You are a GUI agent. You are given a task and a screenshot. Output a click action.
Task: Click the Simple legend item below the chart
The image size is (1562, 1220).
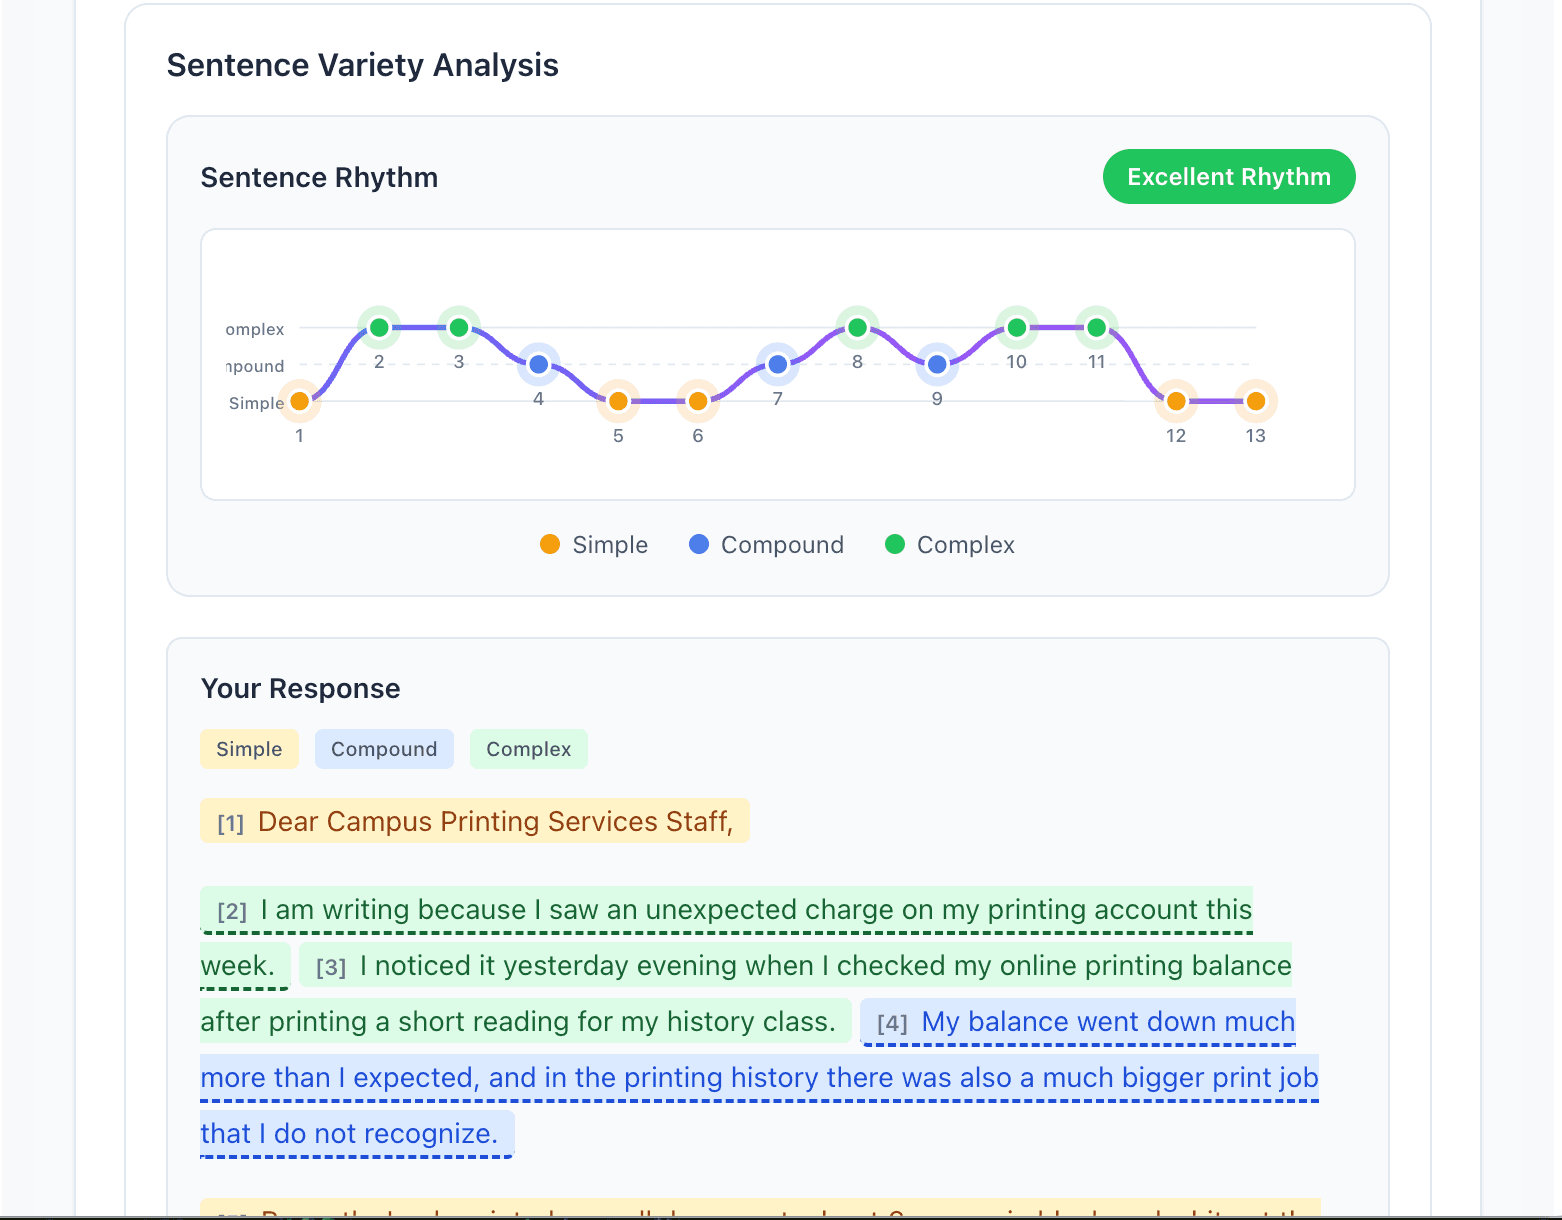593,544
